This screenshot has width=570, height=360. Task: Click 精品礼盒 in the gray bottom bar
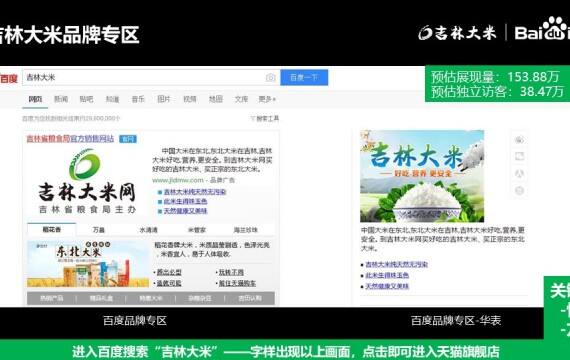(101, 299)
